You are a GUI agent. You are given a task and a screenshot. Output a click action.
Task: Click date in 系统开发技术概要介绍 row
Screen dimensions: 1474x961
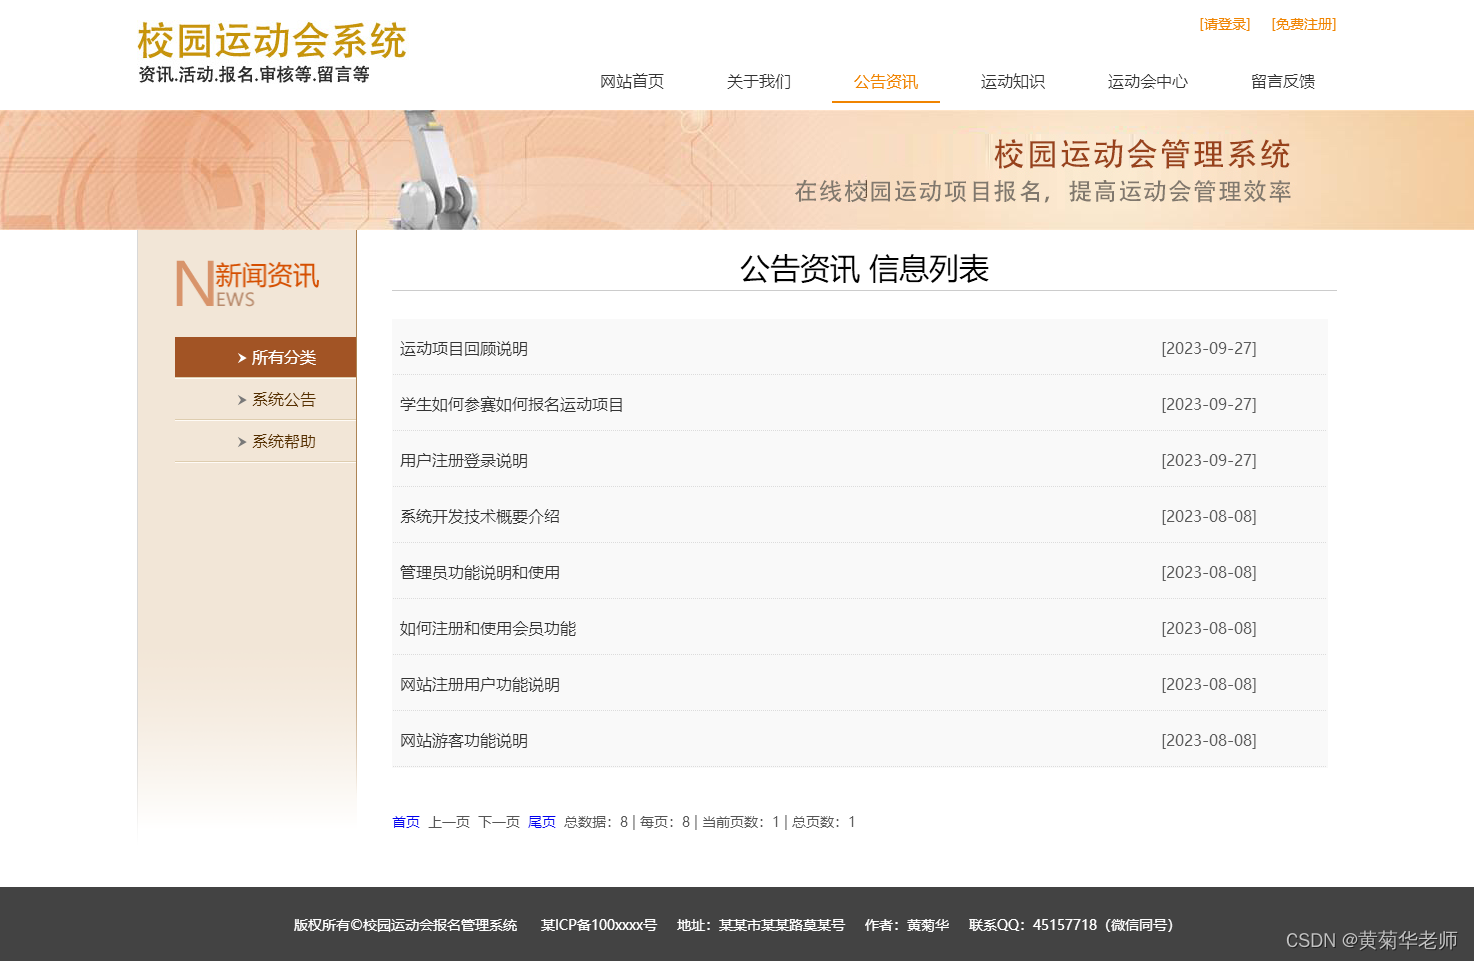click(x=1209, y=517)
